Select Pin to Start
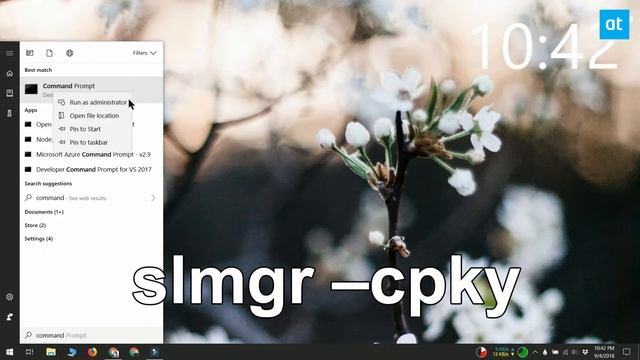Viewport: 640px width, 360px height. 93,129
